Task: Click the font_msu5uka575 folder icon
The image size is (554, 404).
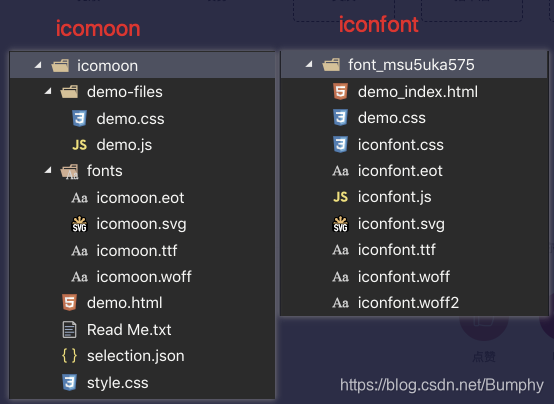Action: point(331,65)
